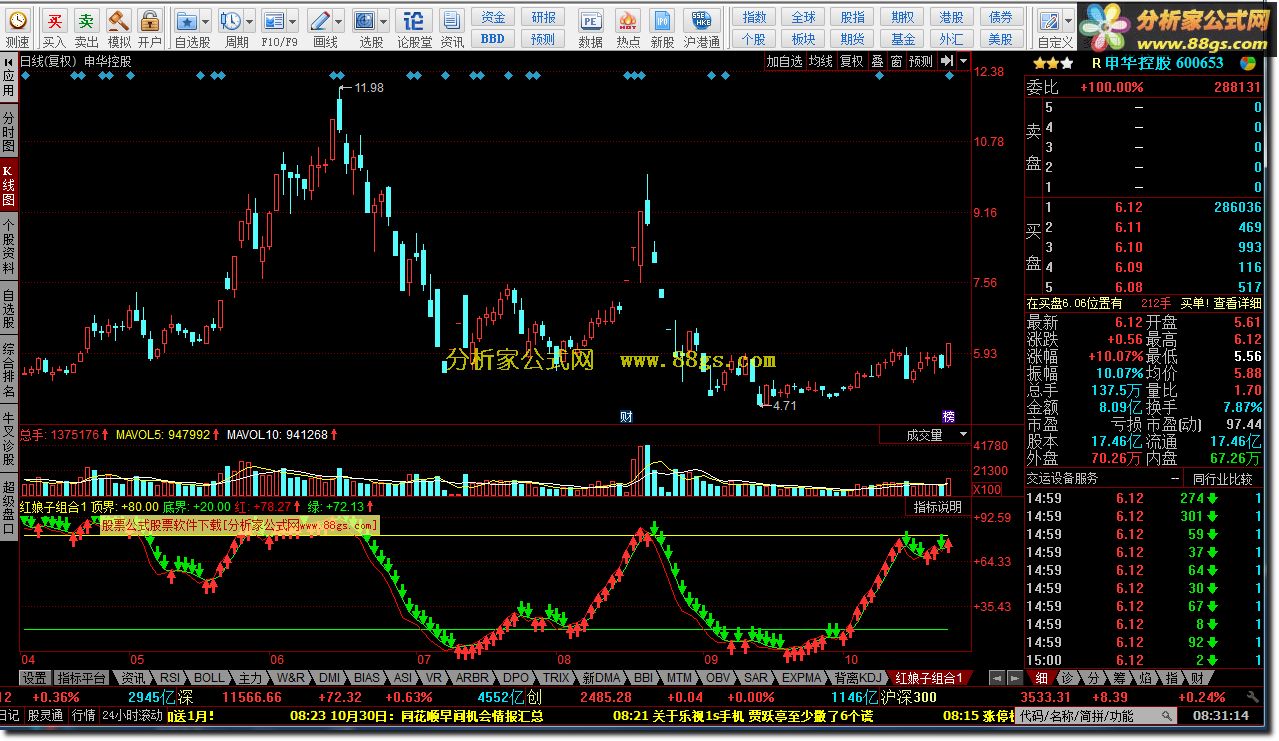Image resolution: width=1279 pixels, height=741 pixels.
Task: Click the 研报 research report button
Action: 543,17
